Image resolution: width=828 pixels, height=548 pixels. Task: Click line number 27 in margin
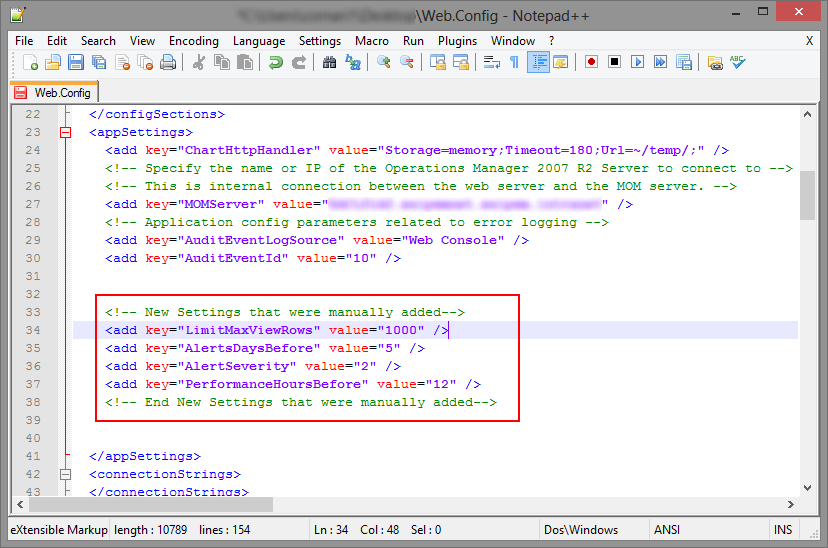33,204
